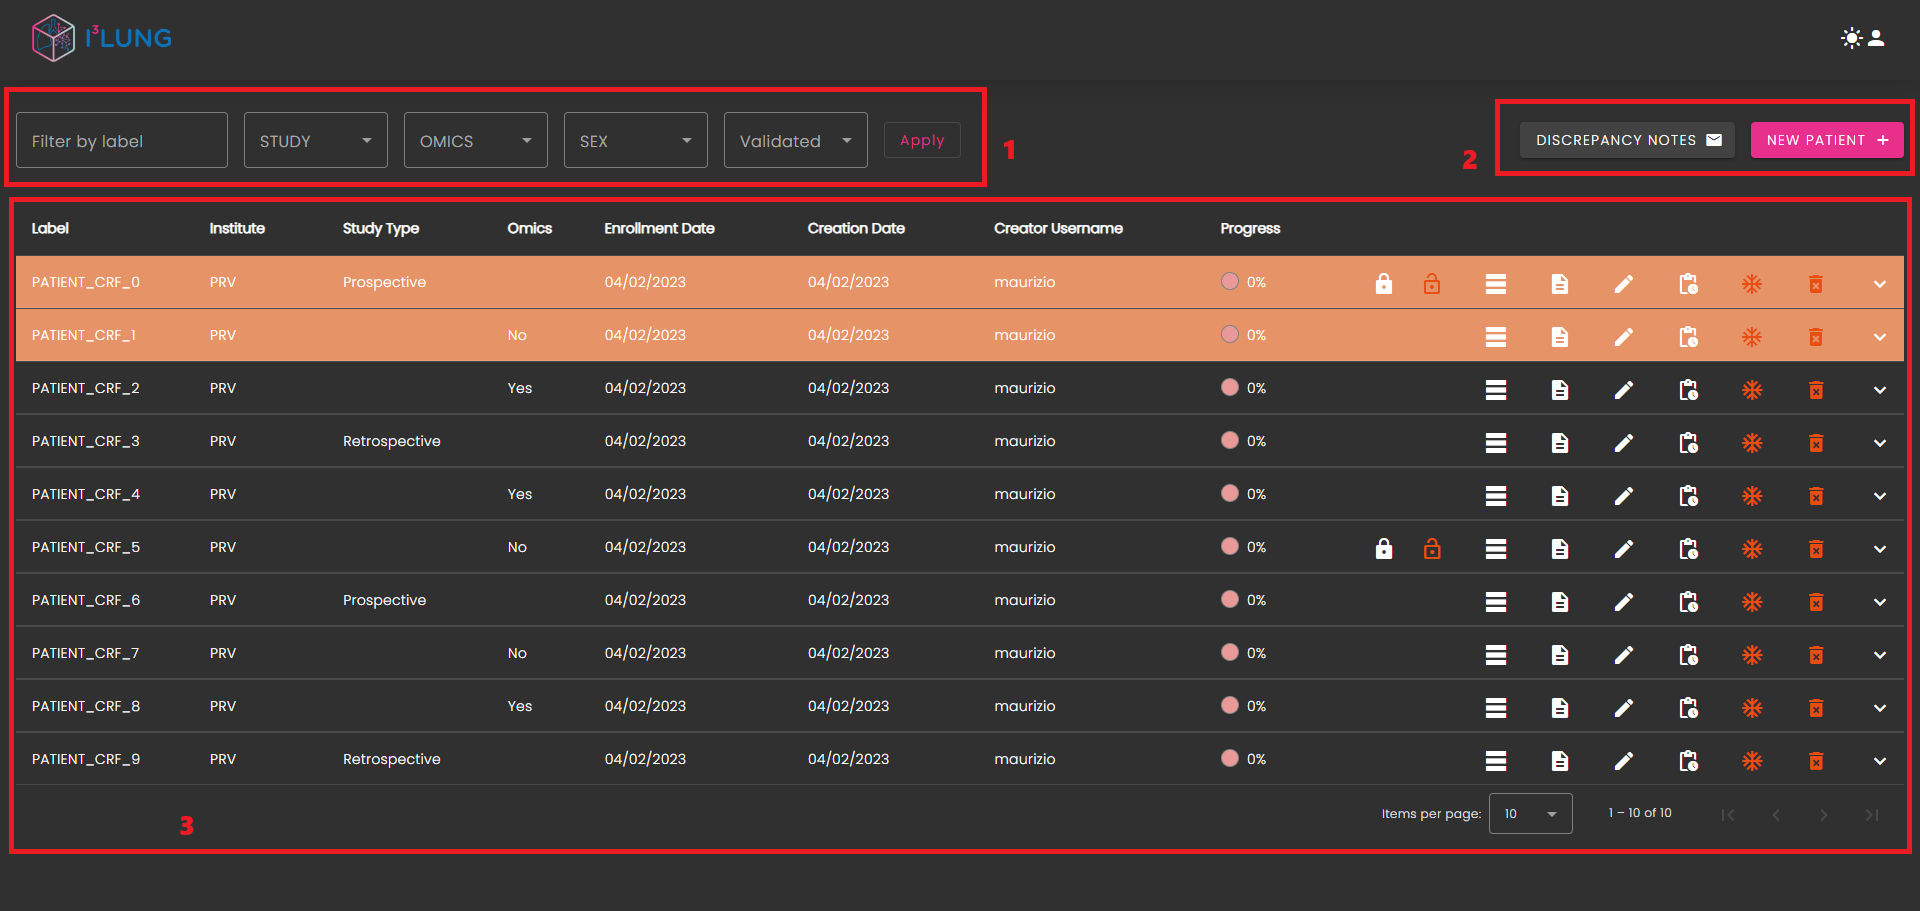
Task: Open the list view icon for PATIENT_CRF_2
Action: [x=1495, y=390]
